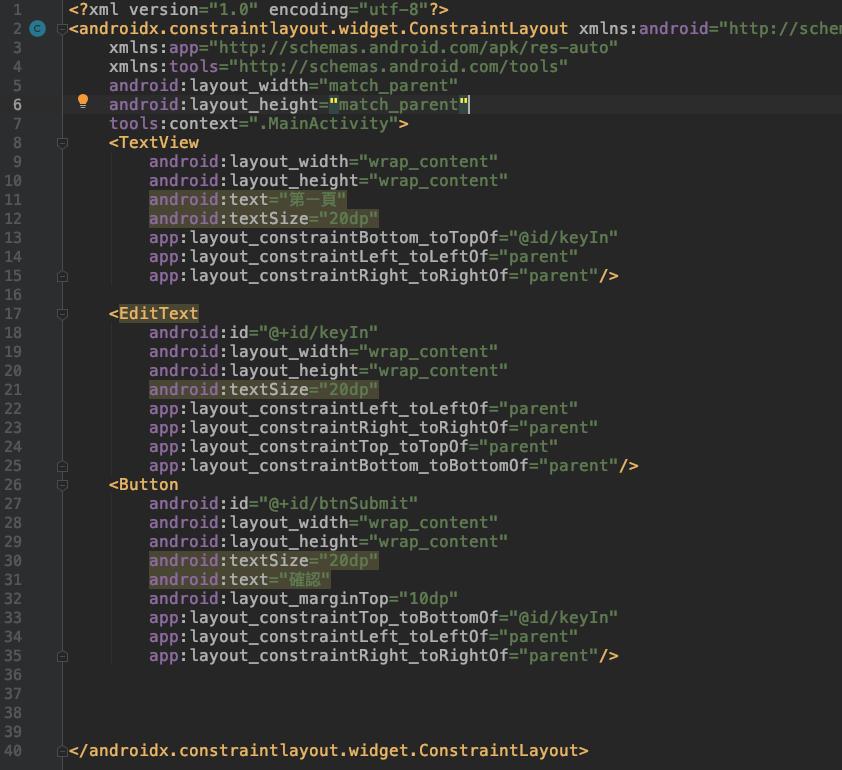Viewport: 842px width, 770px height.
Task: Click the fold end marker on line 25
Action: click(62, 466)
